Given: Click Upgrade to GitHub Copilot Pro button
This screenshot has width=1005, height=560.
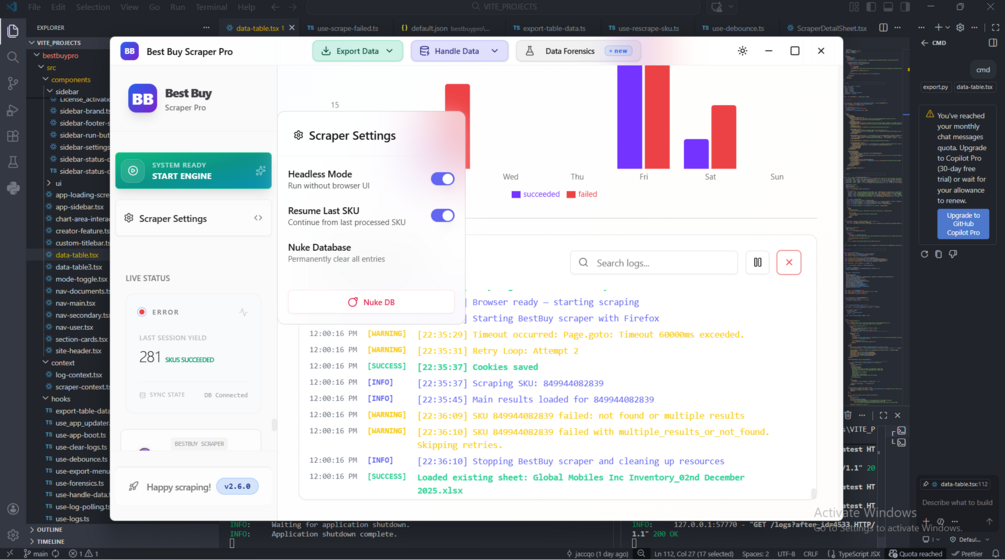Looking at the screenshot, I should (963, 224).
